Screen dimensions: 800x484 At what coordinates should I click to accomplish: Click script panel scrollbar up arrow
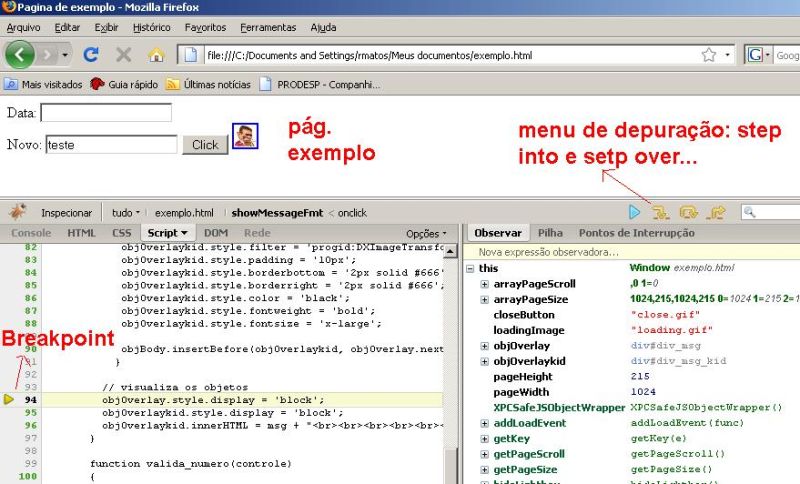click(x=451, y=251)
